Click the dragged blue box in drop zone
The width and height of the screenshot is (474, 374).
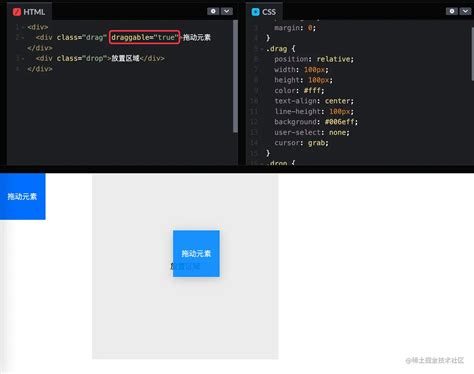(196, 253)
